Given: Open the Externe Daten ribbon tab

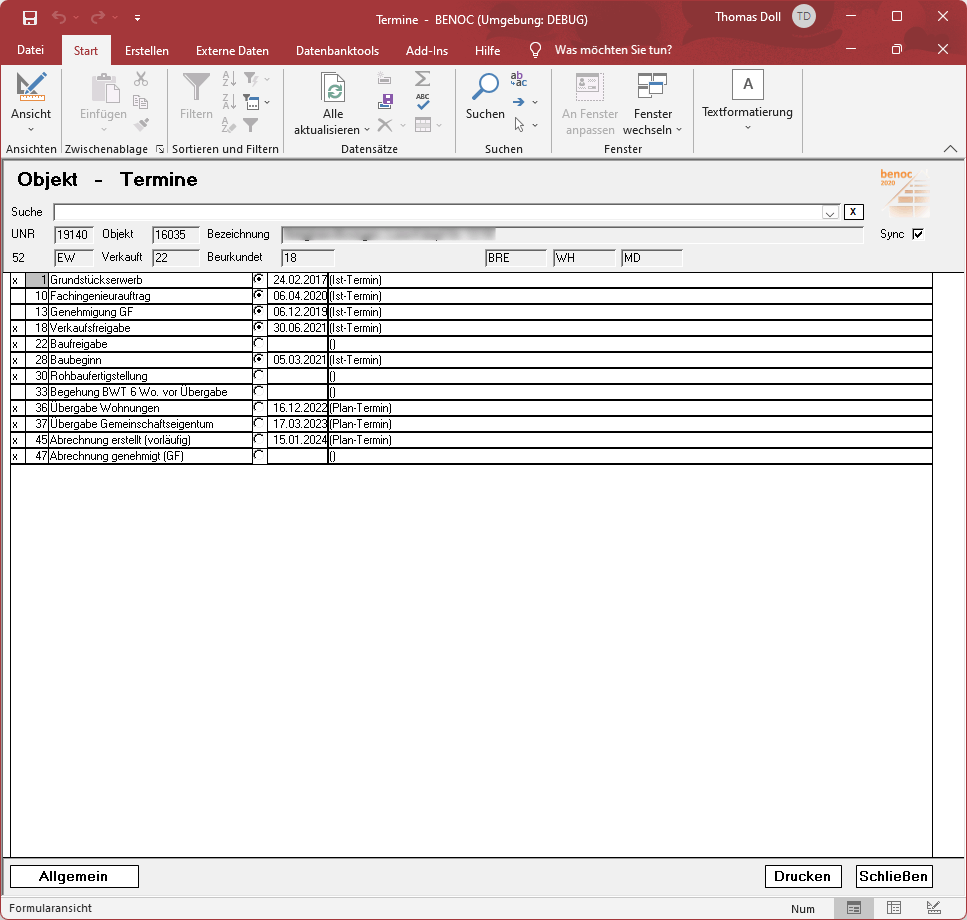Looking at the screenshot, I should pos(232,50).
